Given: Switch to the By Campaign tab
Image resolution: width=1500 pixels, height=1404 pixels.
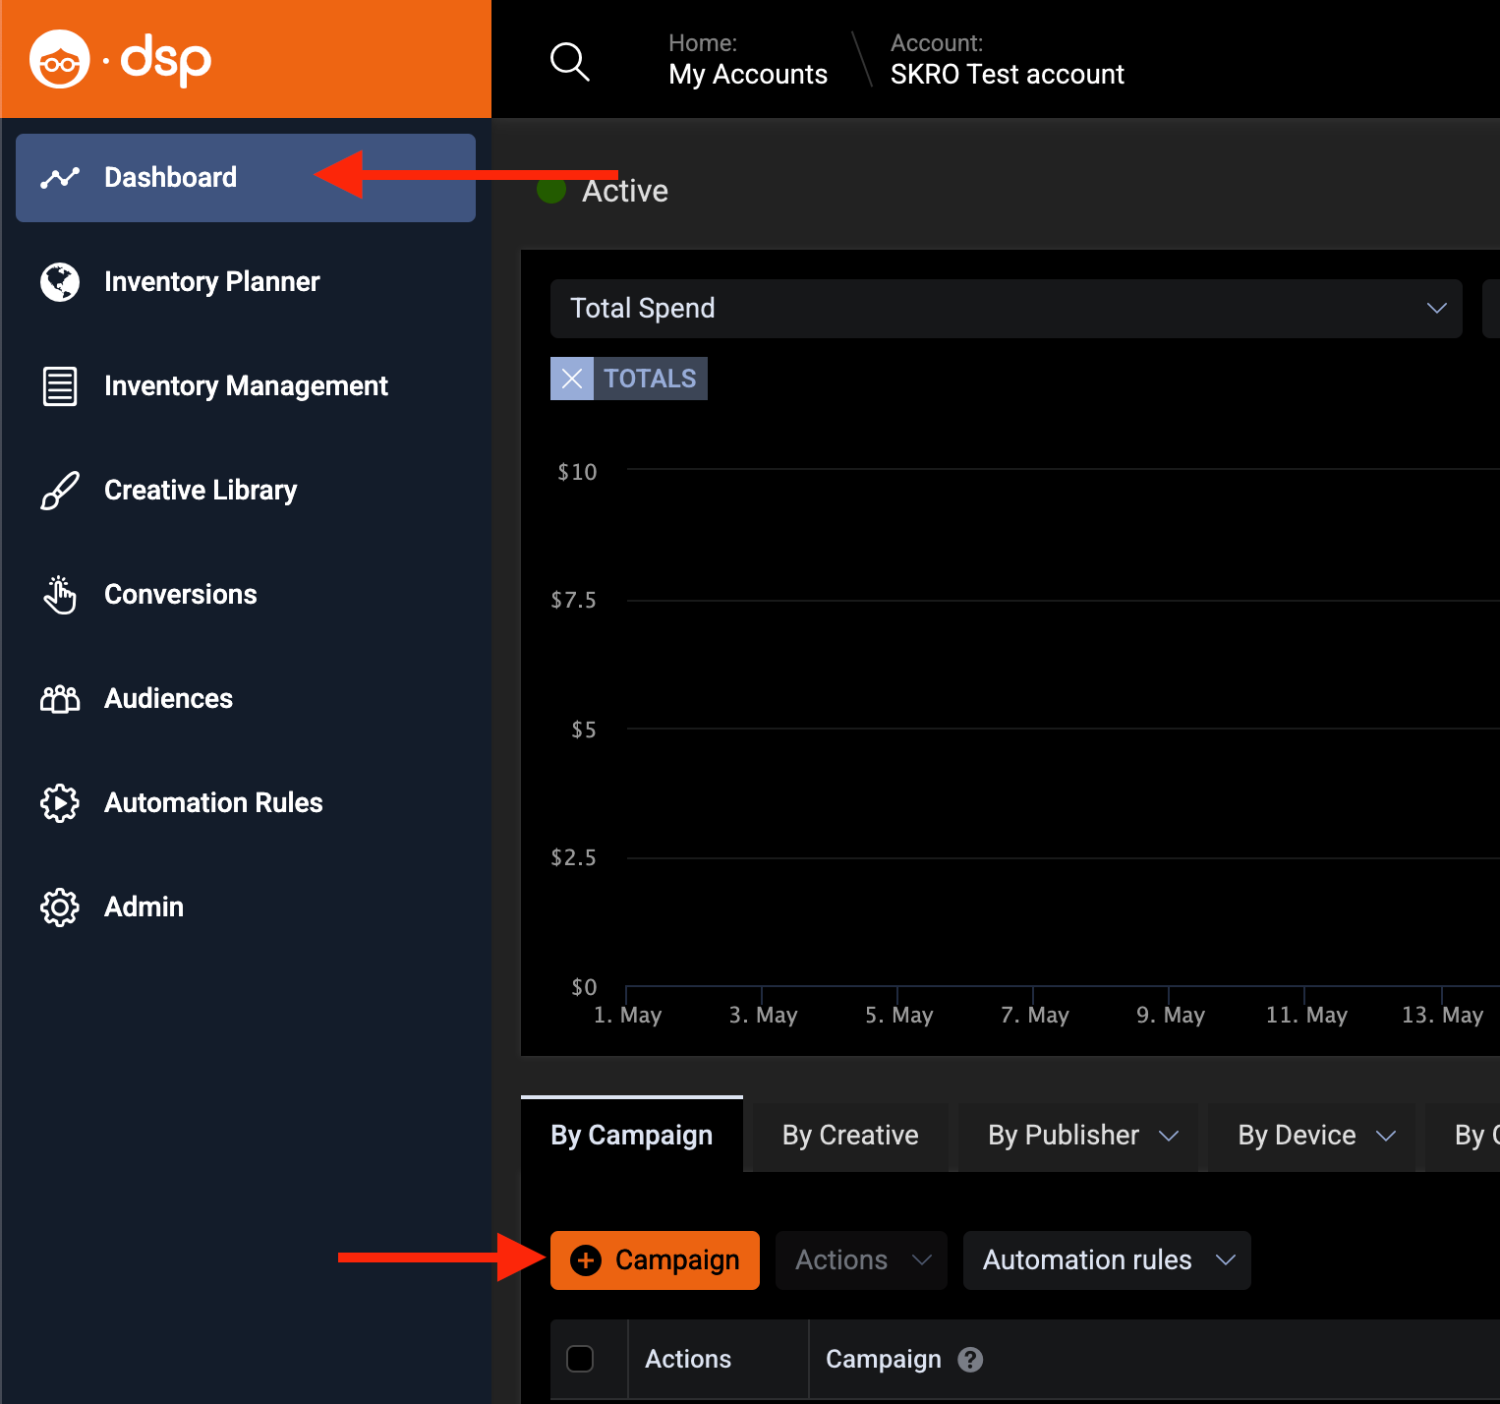Looking at the screenshot, I should point(632,1135).
